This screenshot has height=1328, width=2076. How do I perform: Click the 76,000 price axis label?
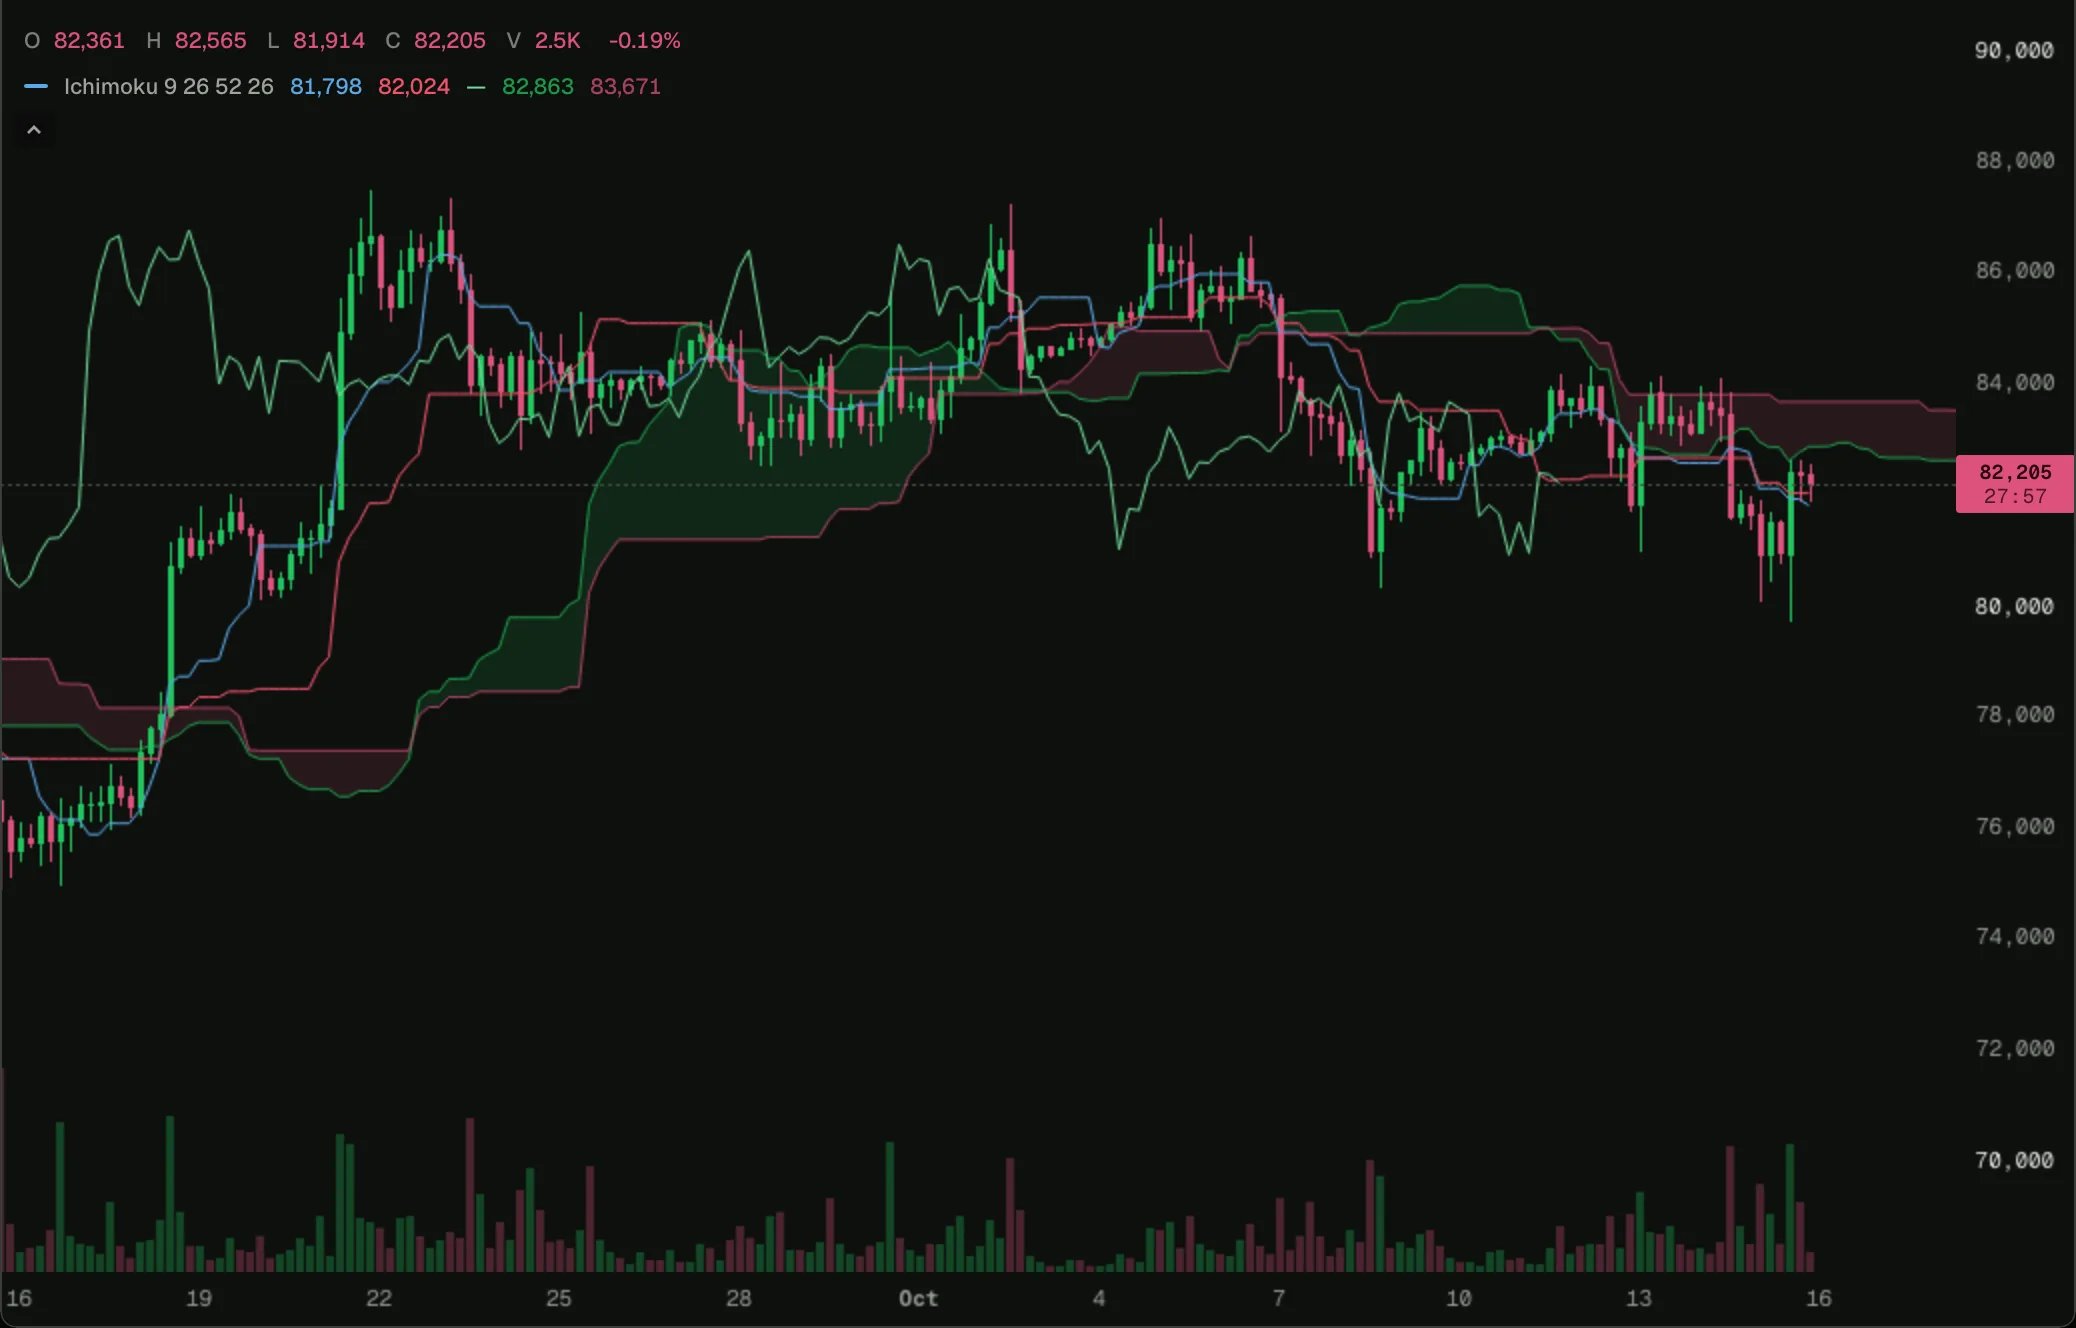[x=2014, y=826]
